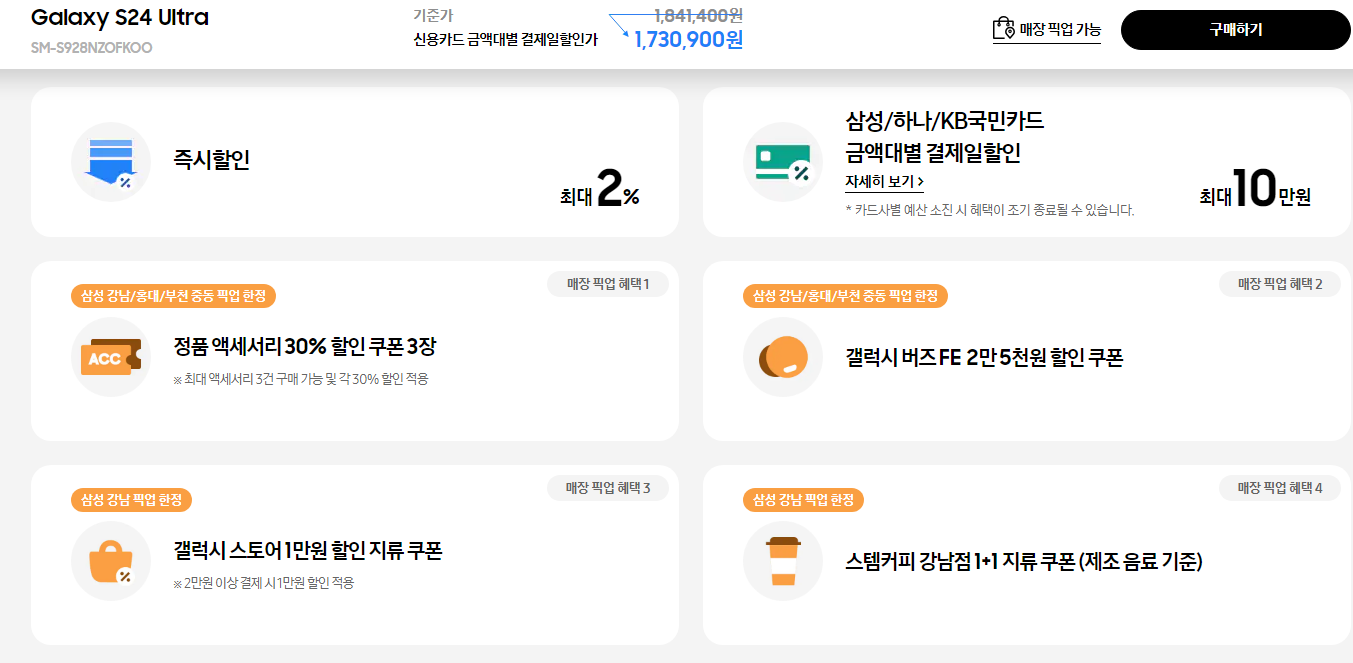Click 갤럭시 버즈 FE 2만 5천원 할인 쿠폰 title

(984, 357)
